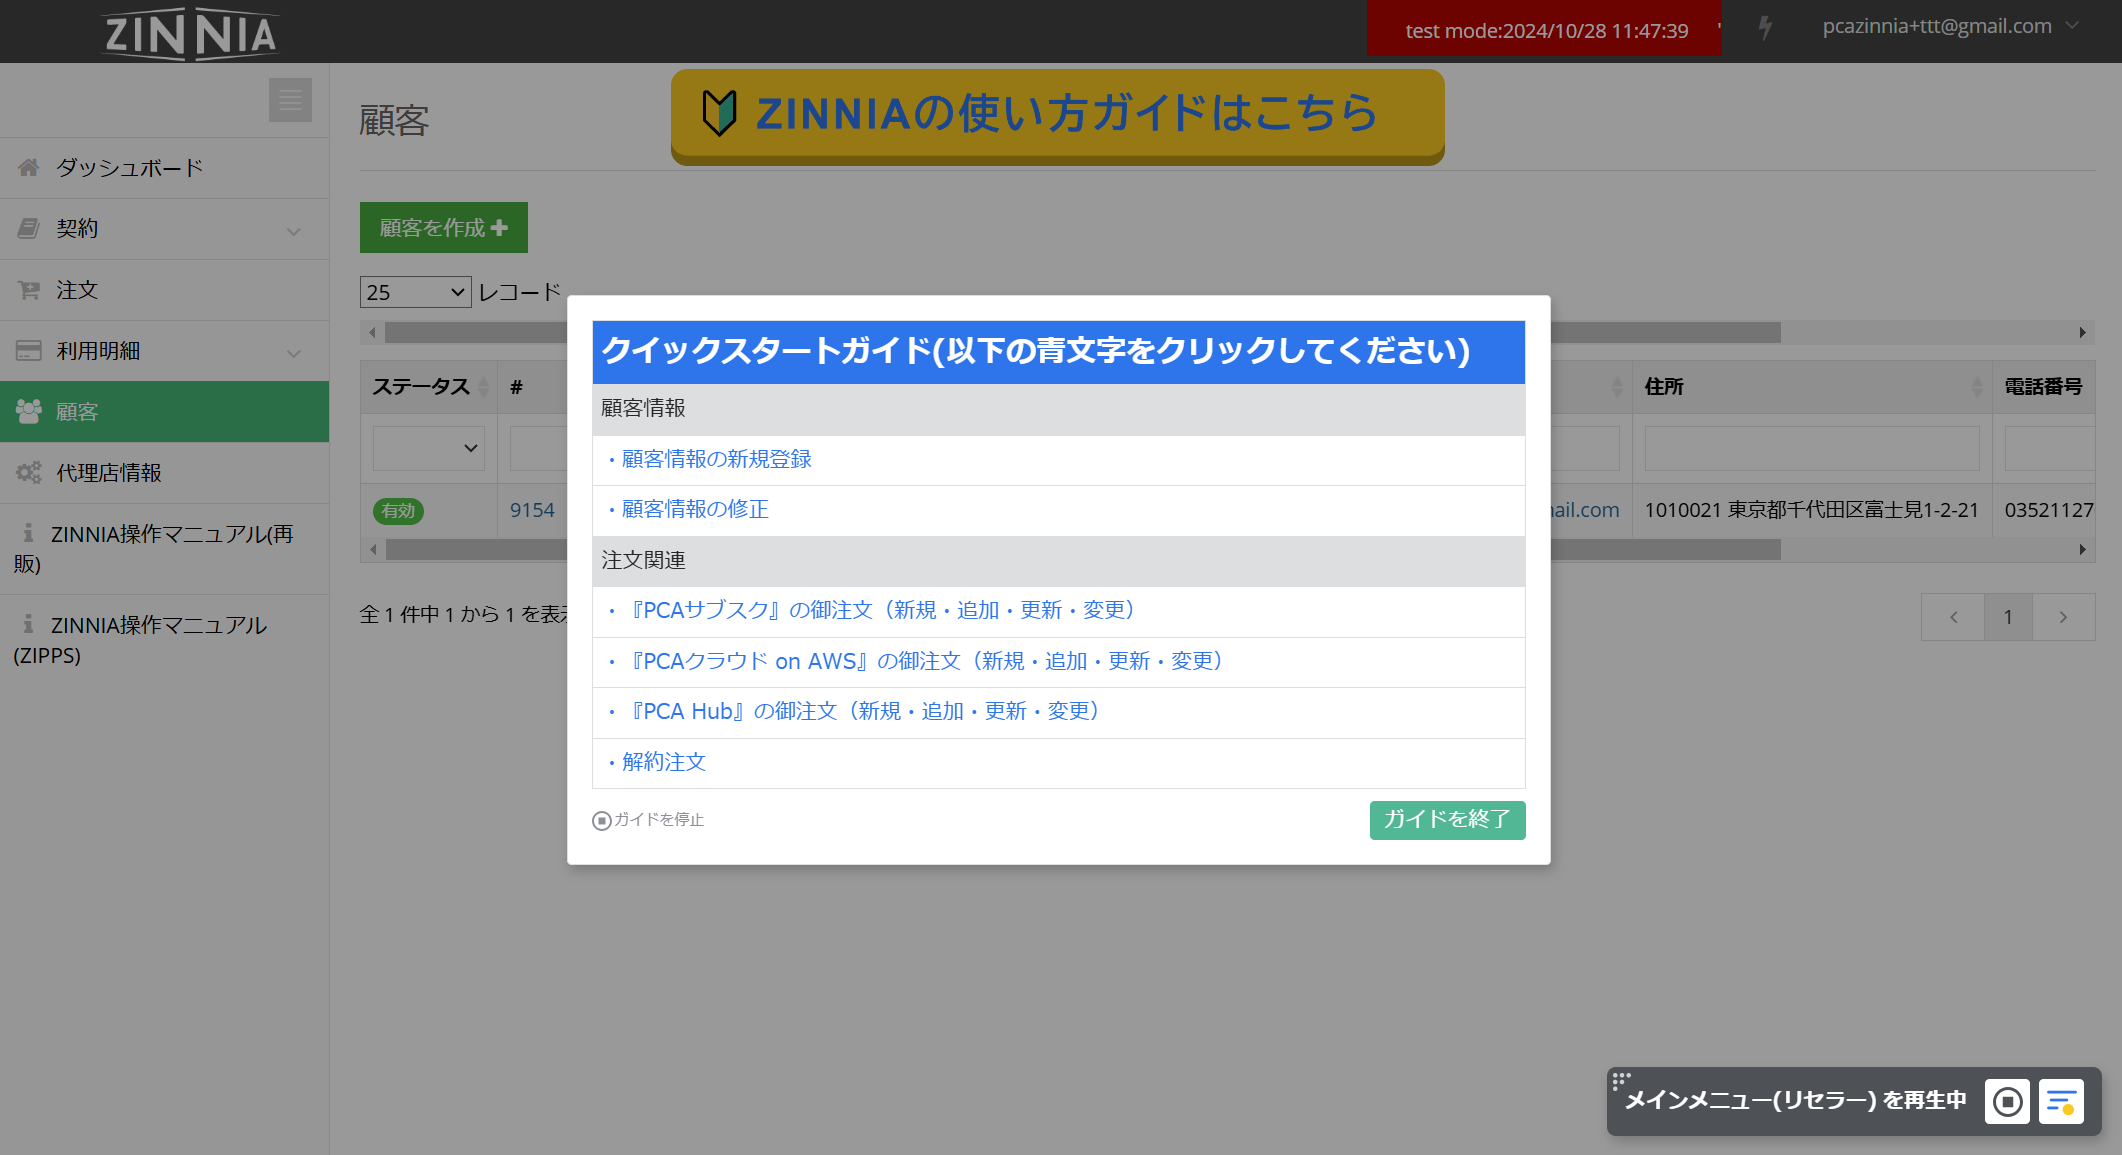The width and height of the screenshot is (2122, 1155).
Task: Select the 契約 (contract) book icon
Action: tap(27, 228)
